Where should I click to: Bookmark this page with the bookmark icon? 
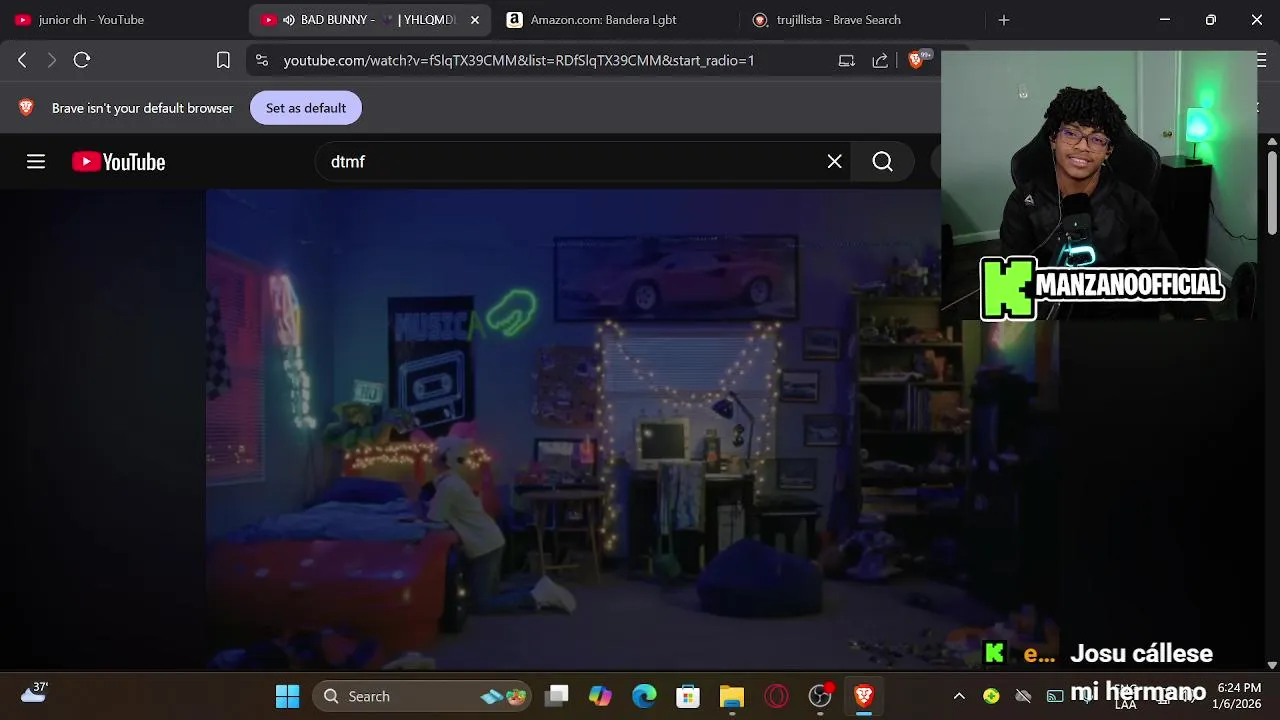tap(223, 60)
